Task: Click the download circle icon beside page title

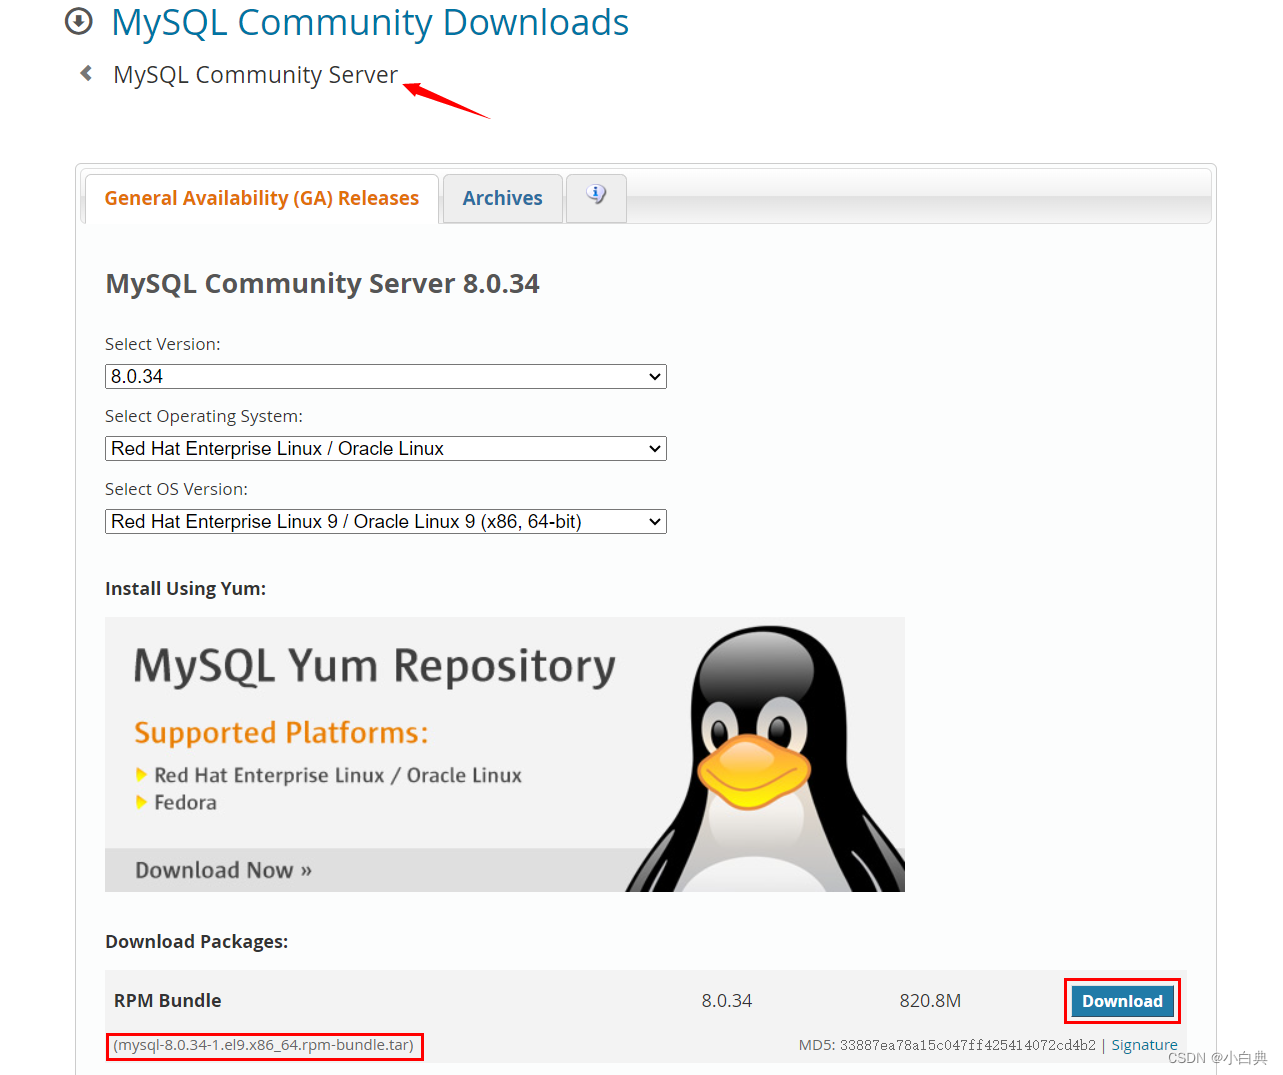Action: pos(78,21)
